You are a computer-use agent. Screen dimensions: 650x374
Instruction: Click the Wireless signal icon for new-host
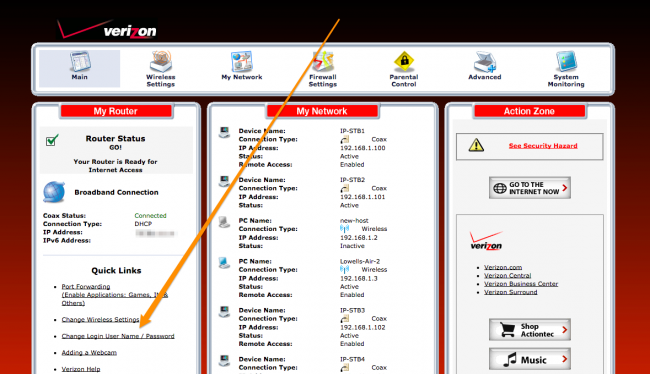click(x=344, y=229)
